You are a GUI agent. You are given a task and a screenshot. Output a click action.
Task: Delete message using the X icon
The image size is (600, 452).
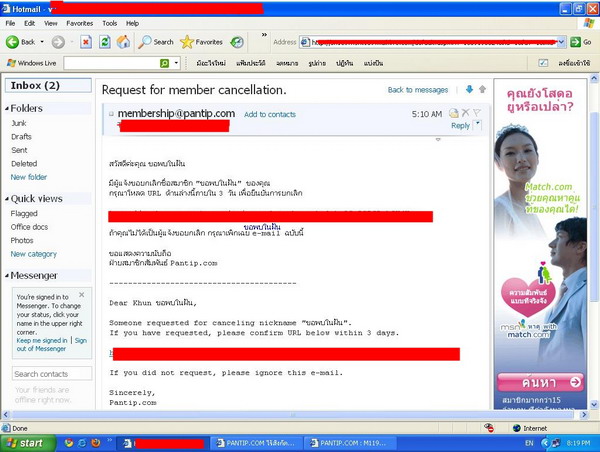click(466, 113)
